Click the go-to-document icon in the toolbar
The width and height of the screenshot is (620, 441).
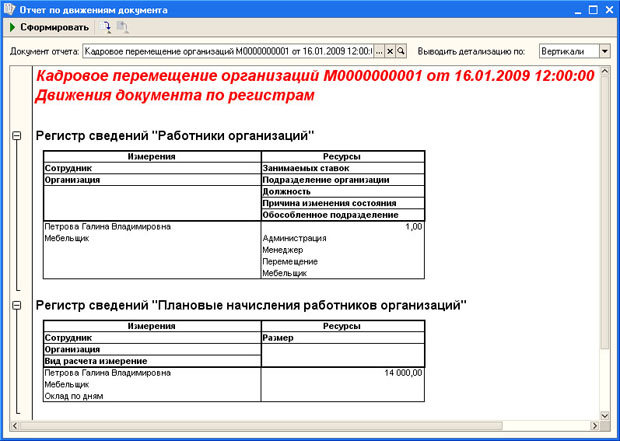(x=105, y=27)
